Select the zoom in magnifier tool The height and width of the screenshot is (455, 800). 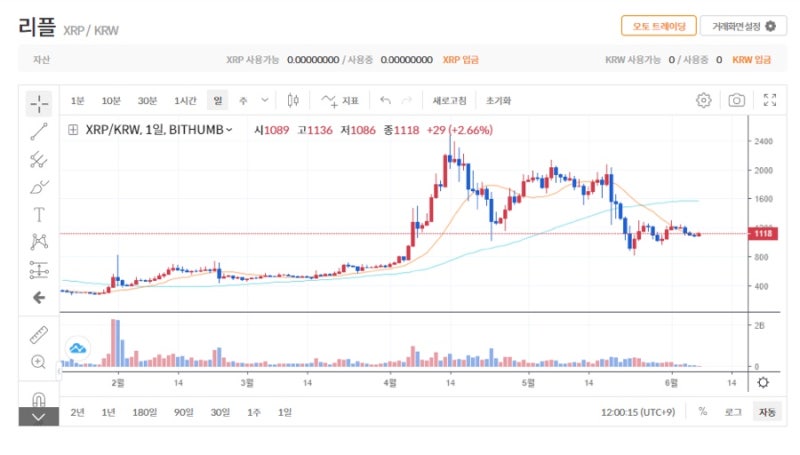(x=39, y=362)
